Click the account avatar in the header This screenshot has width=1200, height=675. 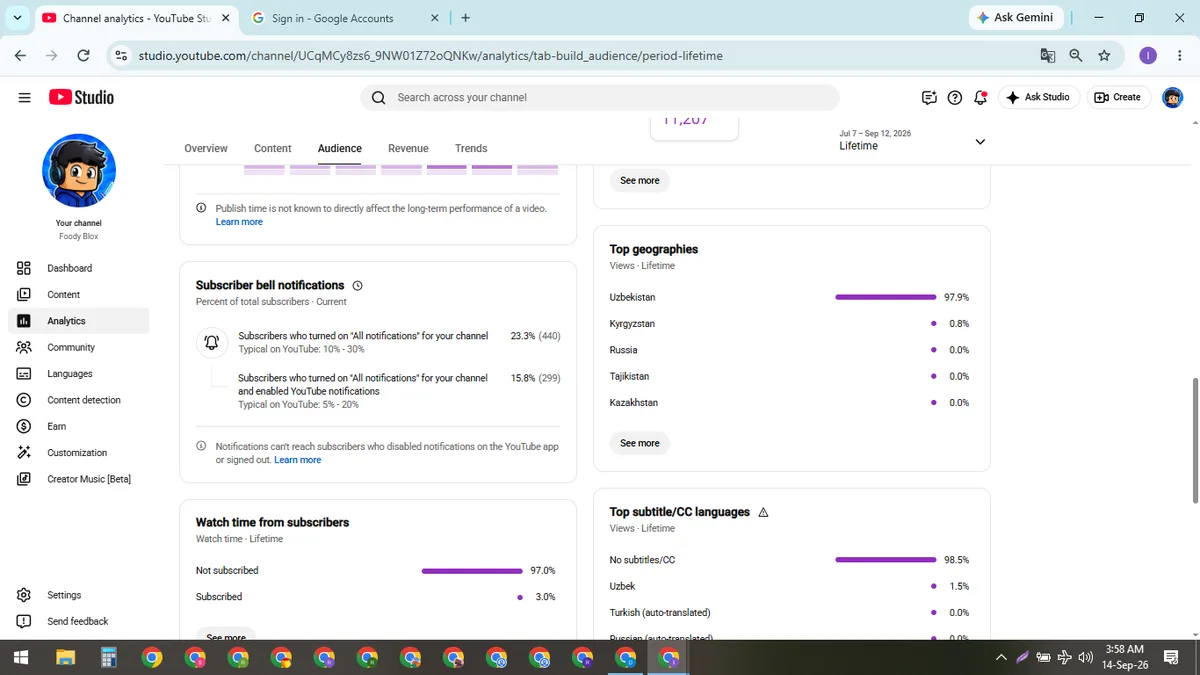1172,97
